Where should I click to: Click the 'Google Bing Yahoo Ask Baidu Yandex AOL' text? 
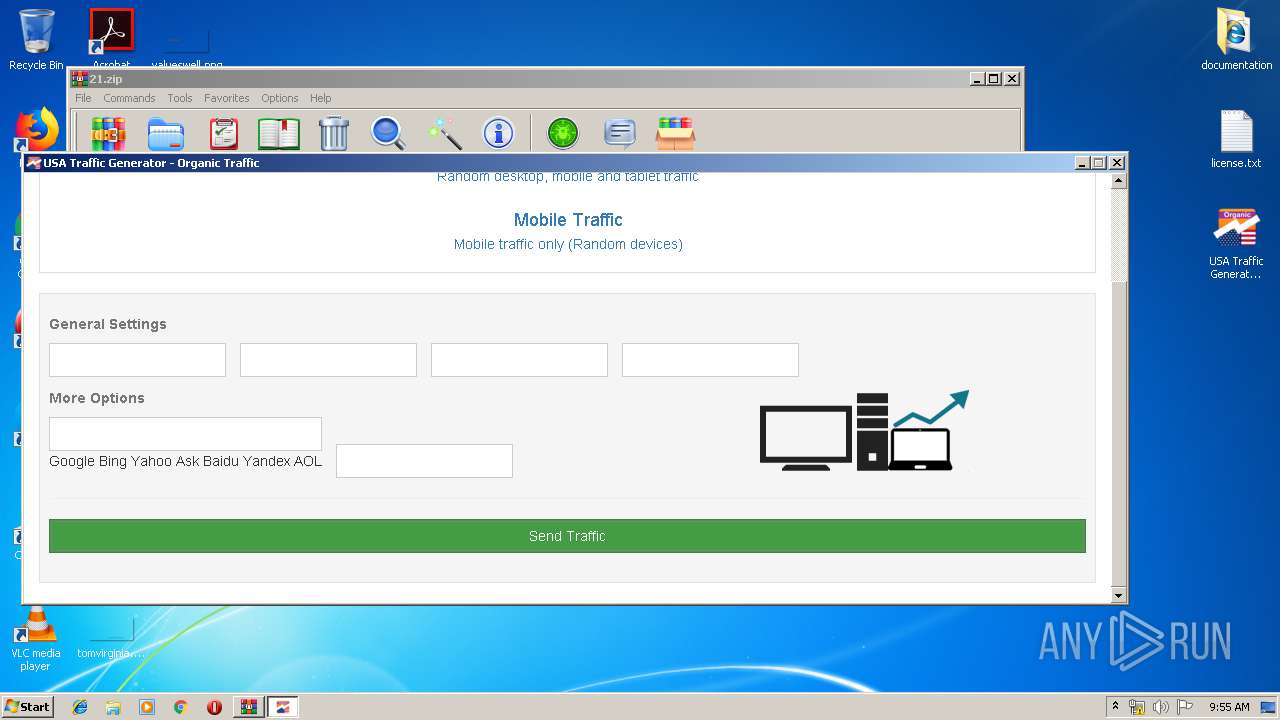point(185,461)
